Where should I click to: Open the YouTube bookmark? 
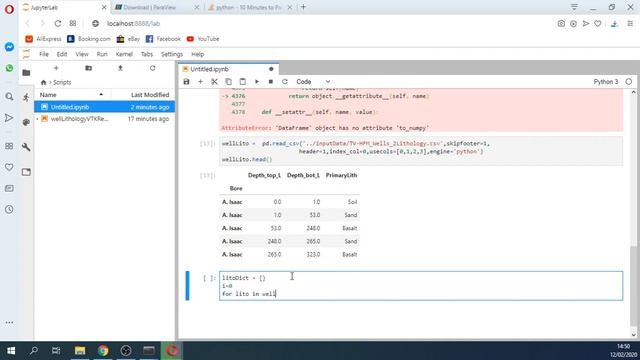tap(203, 39)
